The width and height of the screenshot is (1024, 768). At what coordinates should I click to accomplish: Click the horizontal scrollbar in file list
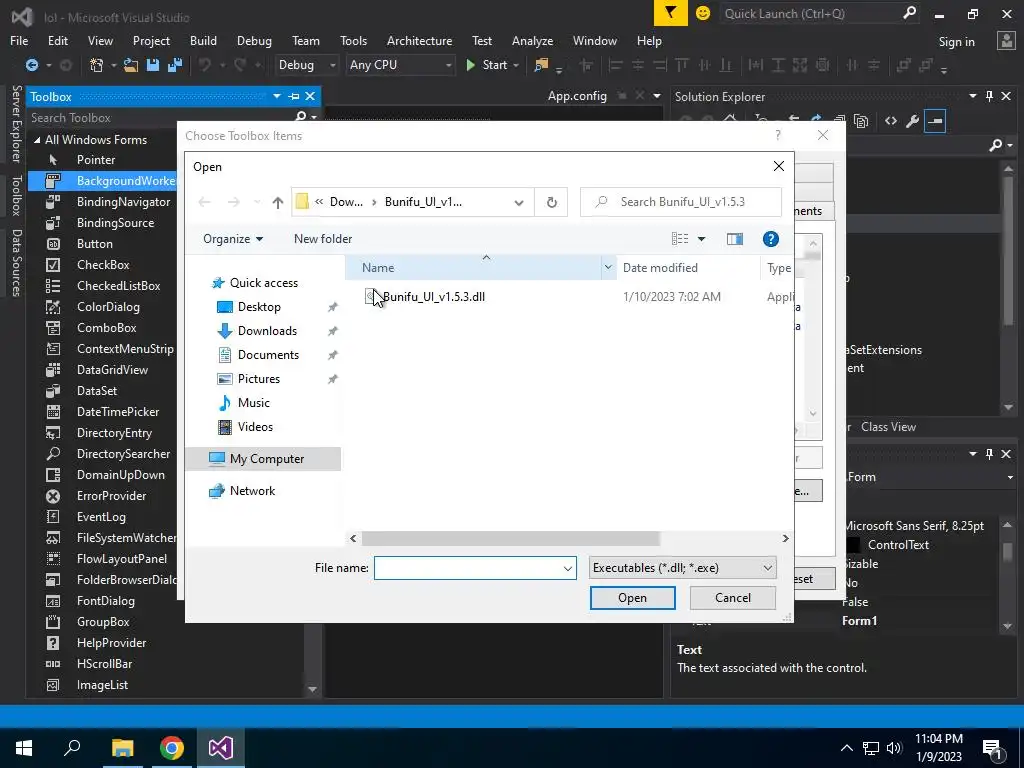(x=511, y=539)
